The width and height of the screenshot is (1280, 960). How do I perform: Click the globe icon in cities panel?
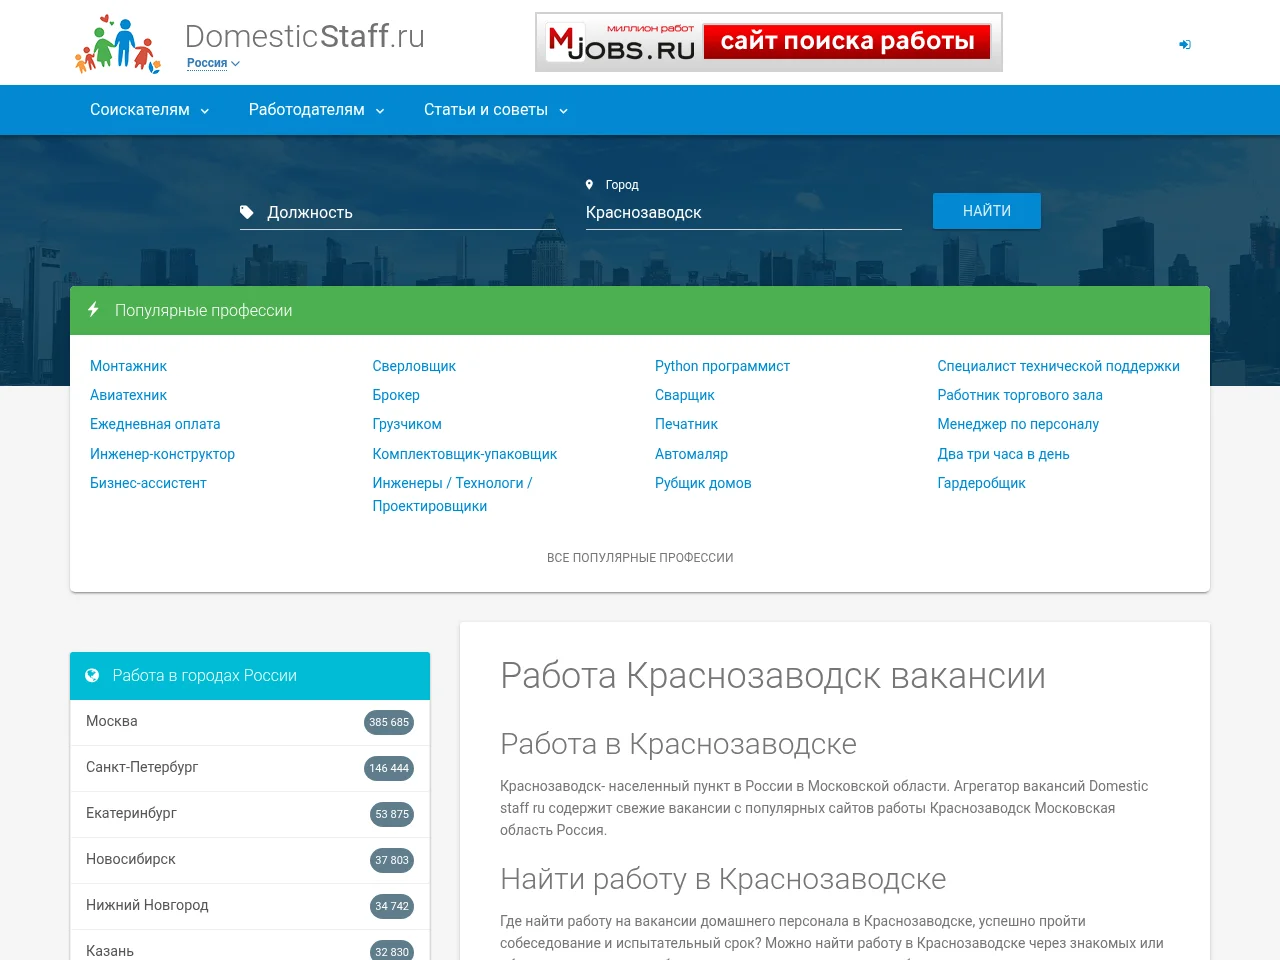coord(92,676)
